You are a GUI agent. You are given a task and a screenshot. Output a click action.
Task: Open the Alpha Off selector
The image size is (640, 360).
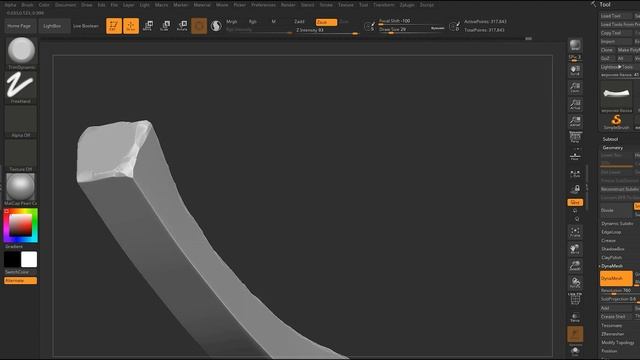tap(21, 120)
